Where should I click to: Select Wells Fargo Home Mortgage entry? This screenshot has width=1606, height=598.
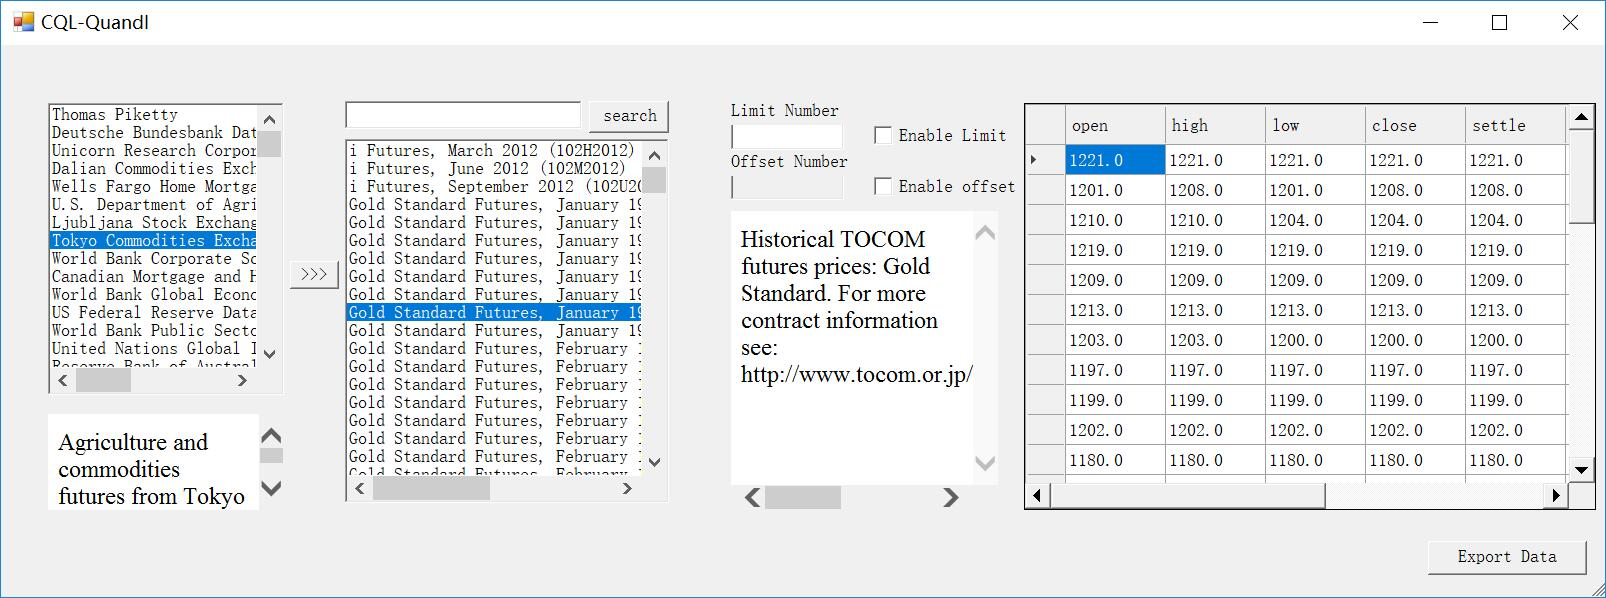coord(153,186)
